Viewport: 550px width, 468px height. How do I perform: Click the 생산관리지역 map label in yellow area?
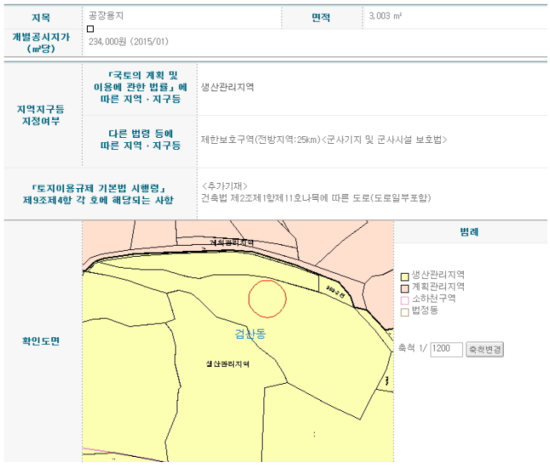(x=227, y=364)
